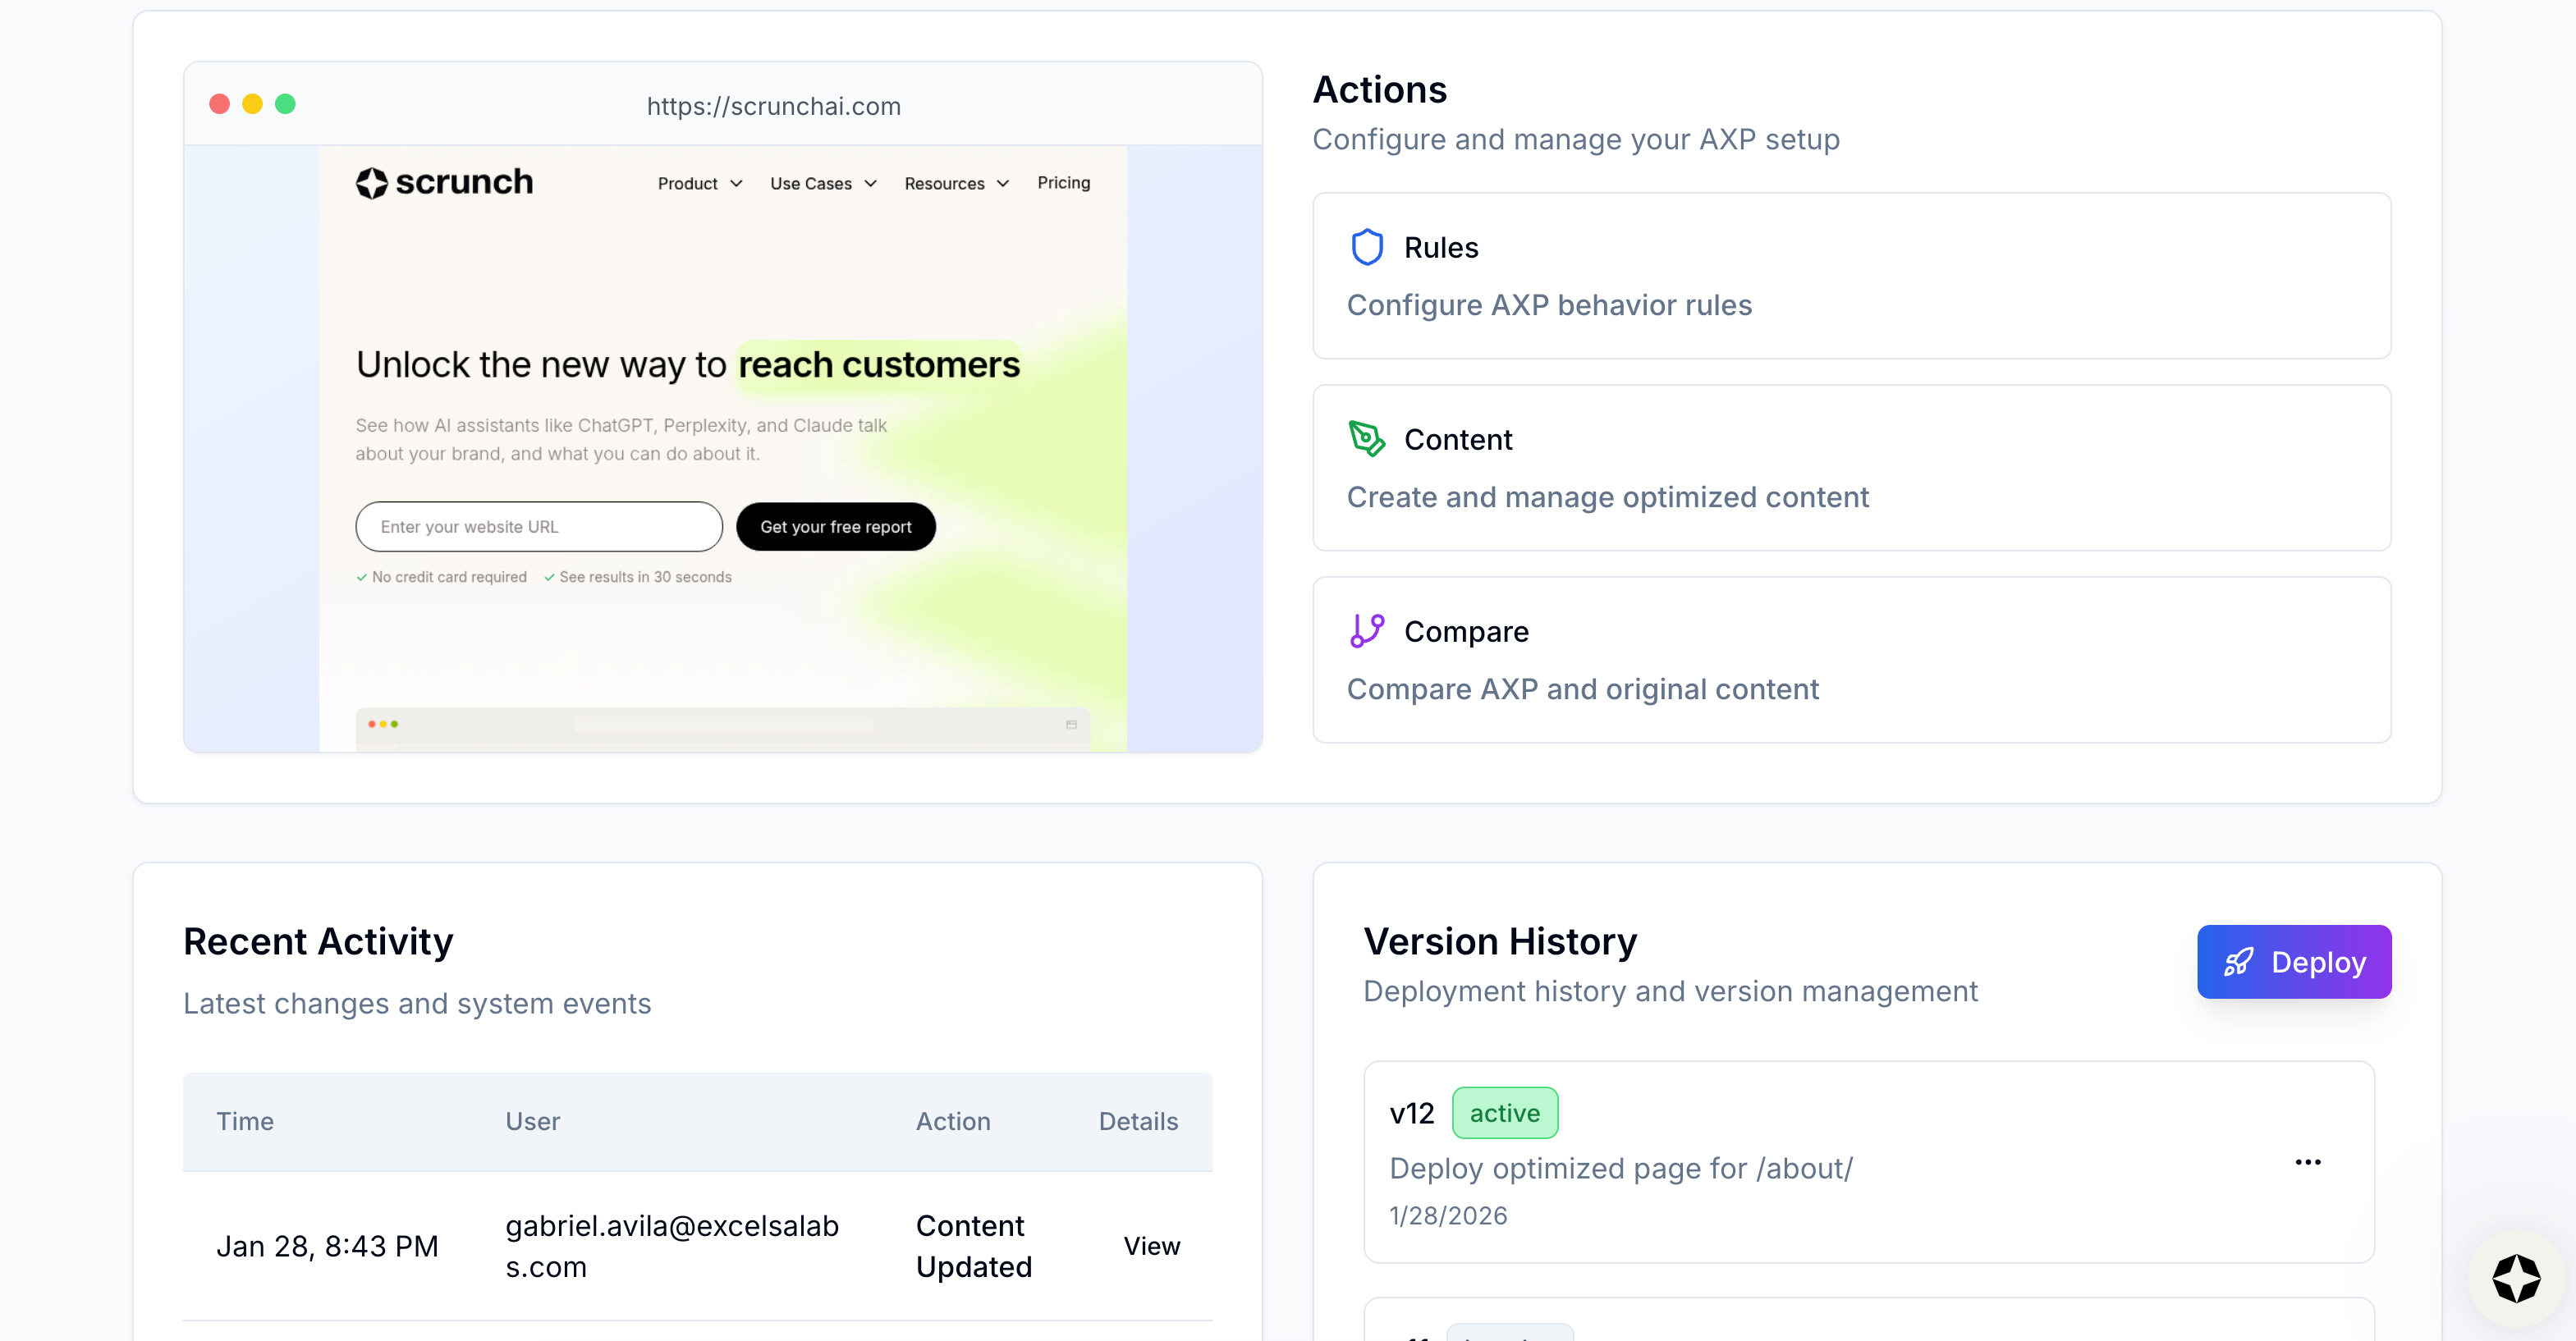Open the floating Scrunch assistant icon
The image size is (2576, 1341).
(x=2515, y=1278)
